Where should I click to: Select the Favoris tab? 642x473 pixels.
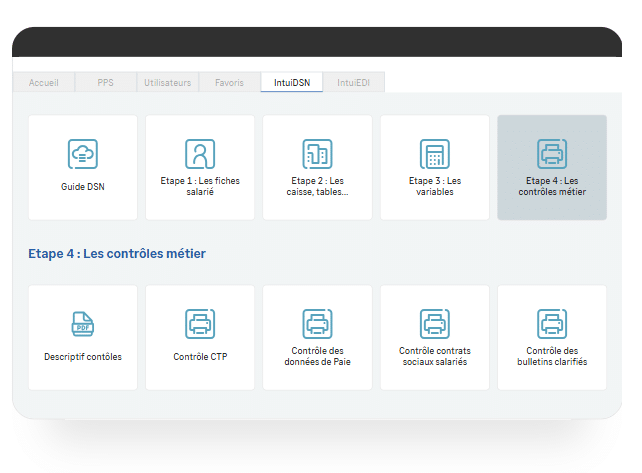(x=229, y=83)
